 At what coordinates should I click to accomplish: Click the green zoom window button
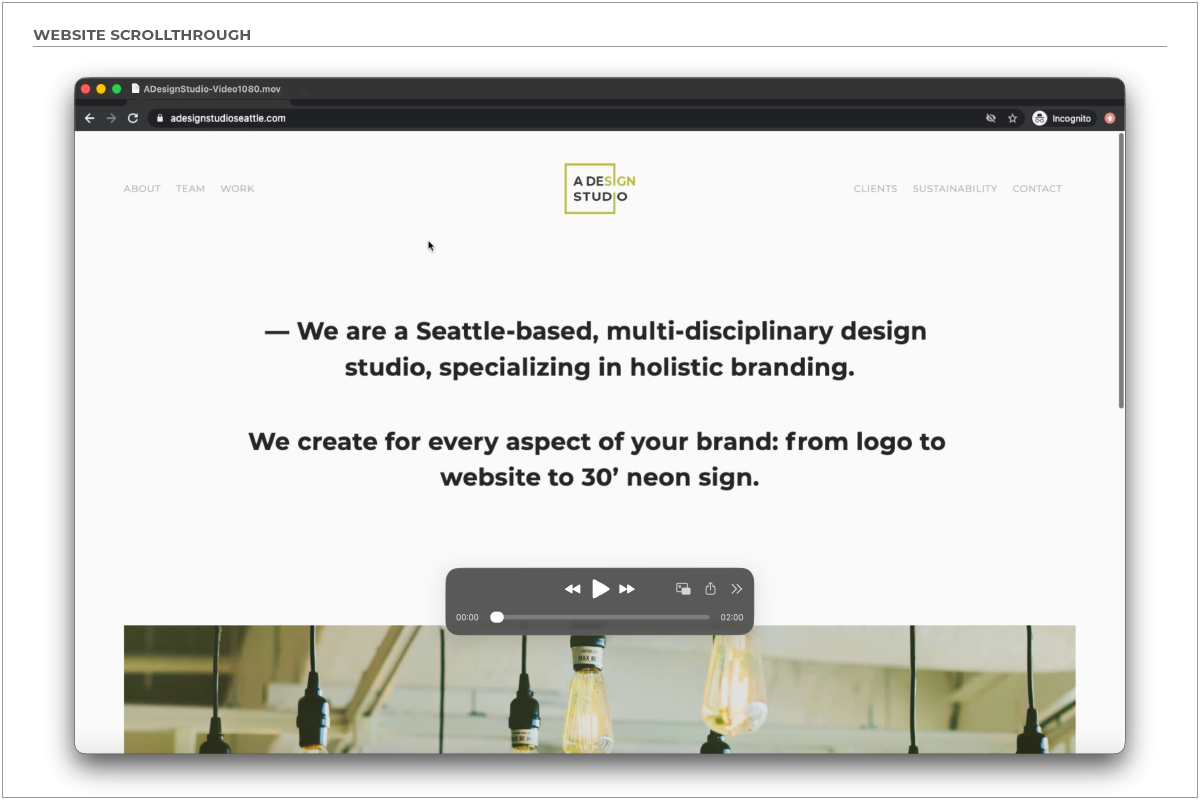pos(117,89)
